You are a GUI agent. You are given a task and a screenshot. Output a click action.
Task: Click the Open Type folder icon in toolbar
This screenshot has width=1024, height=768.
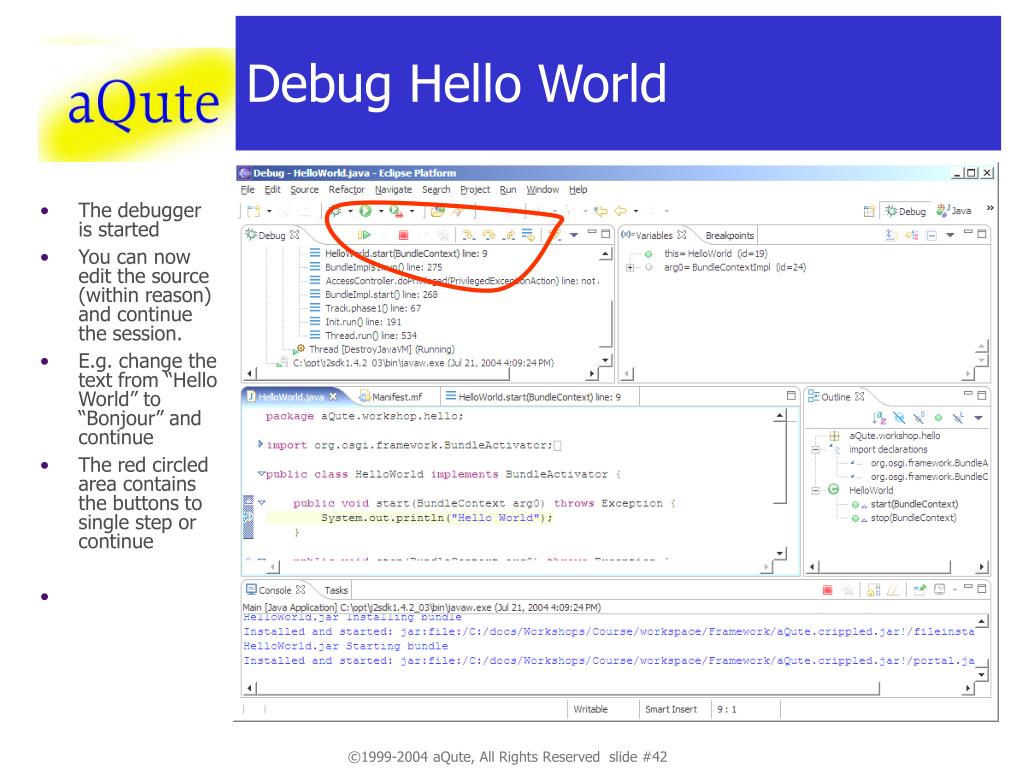coord(437,211)
